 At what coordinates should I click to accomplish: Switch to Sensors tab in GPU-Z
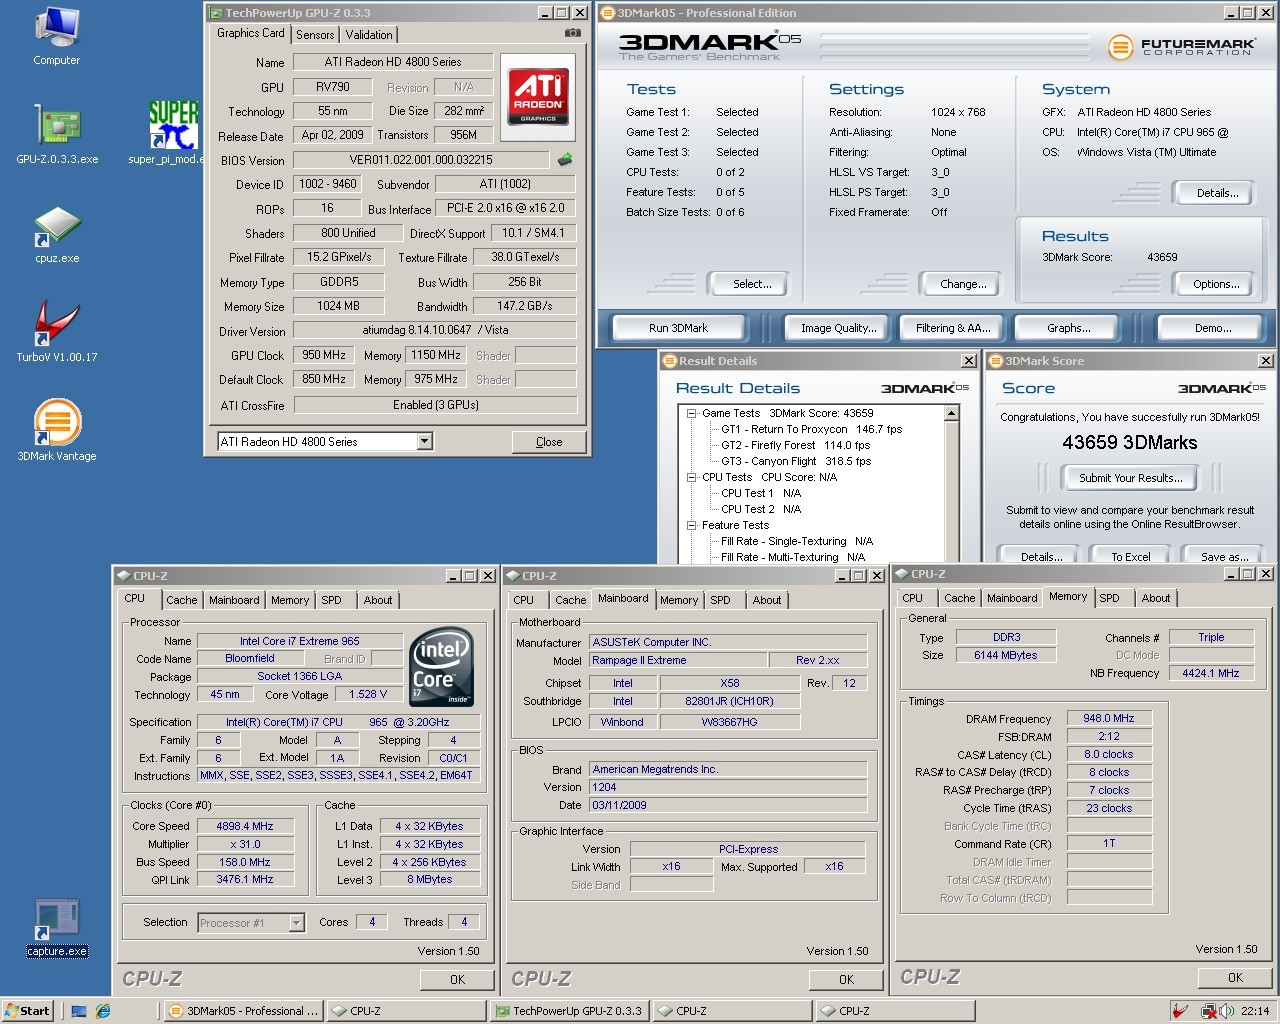point(315,35)
